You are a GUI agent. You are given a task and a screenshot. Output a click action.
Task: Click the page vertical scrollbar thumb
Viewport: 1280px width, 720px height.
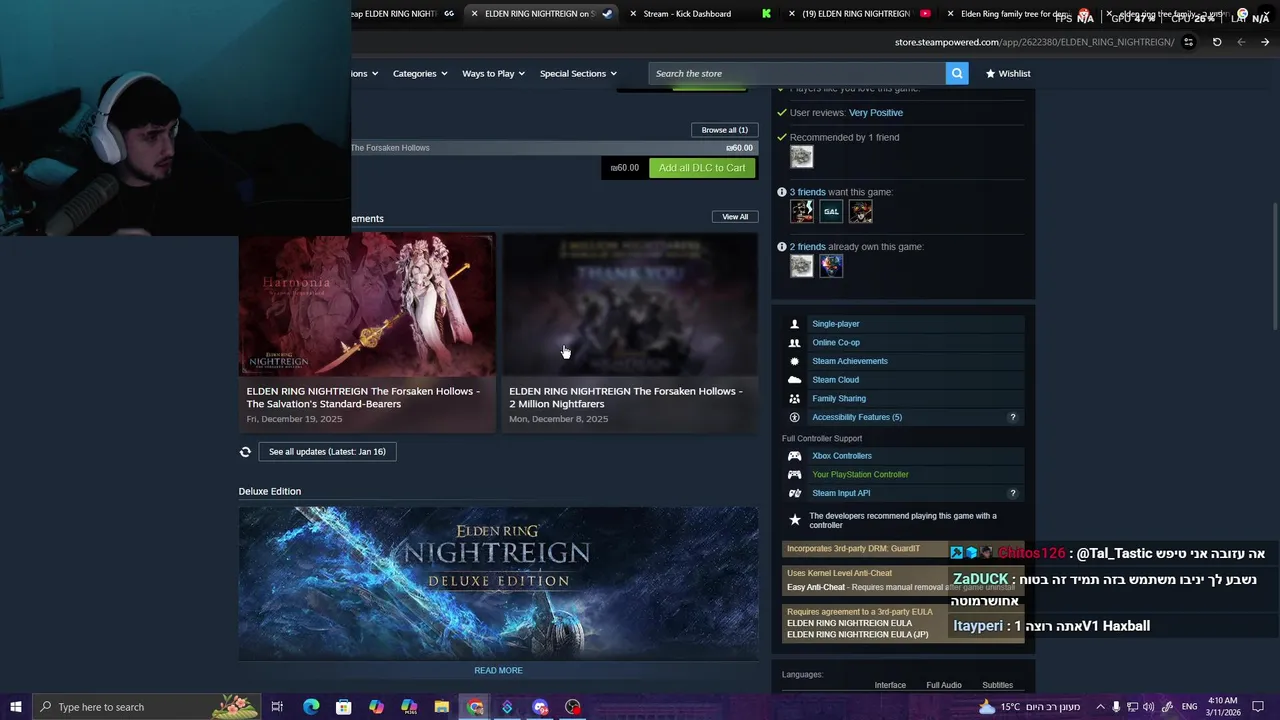click(1274, 265)
